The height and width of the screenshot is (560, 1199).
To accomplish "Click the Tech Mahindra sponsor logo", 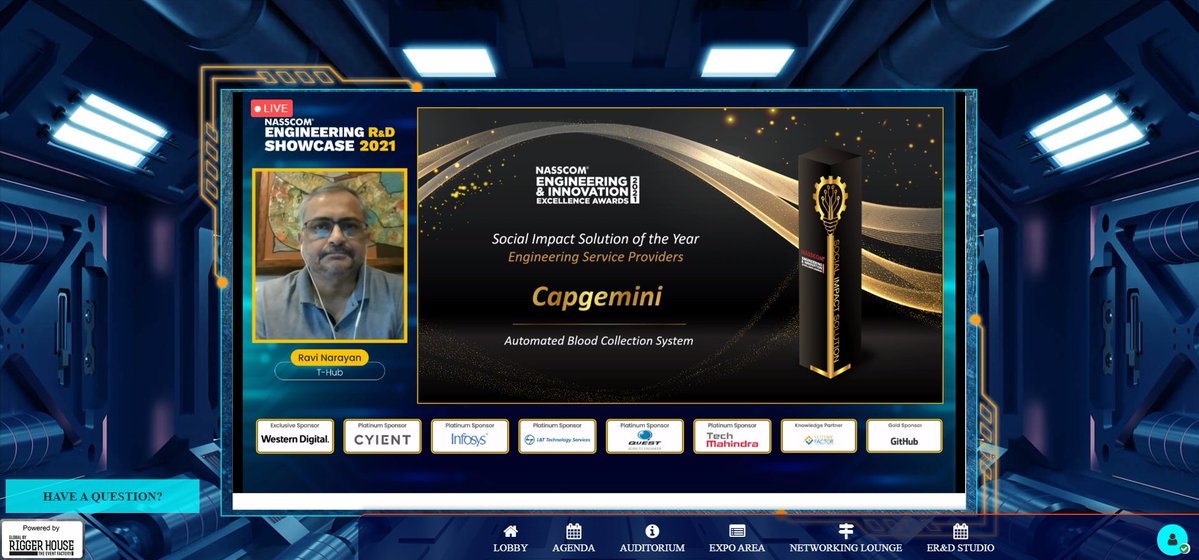I will coord(733,436).
